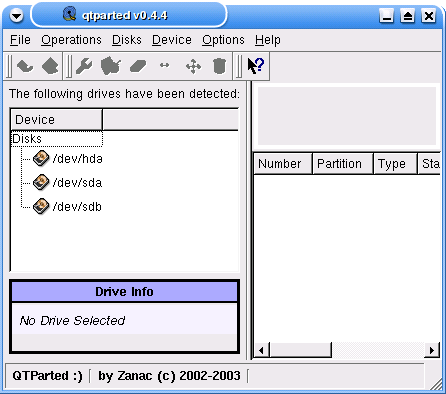Click the Format partition eraser icon

[x=138, y=66]
